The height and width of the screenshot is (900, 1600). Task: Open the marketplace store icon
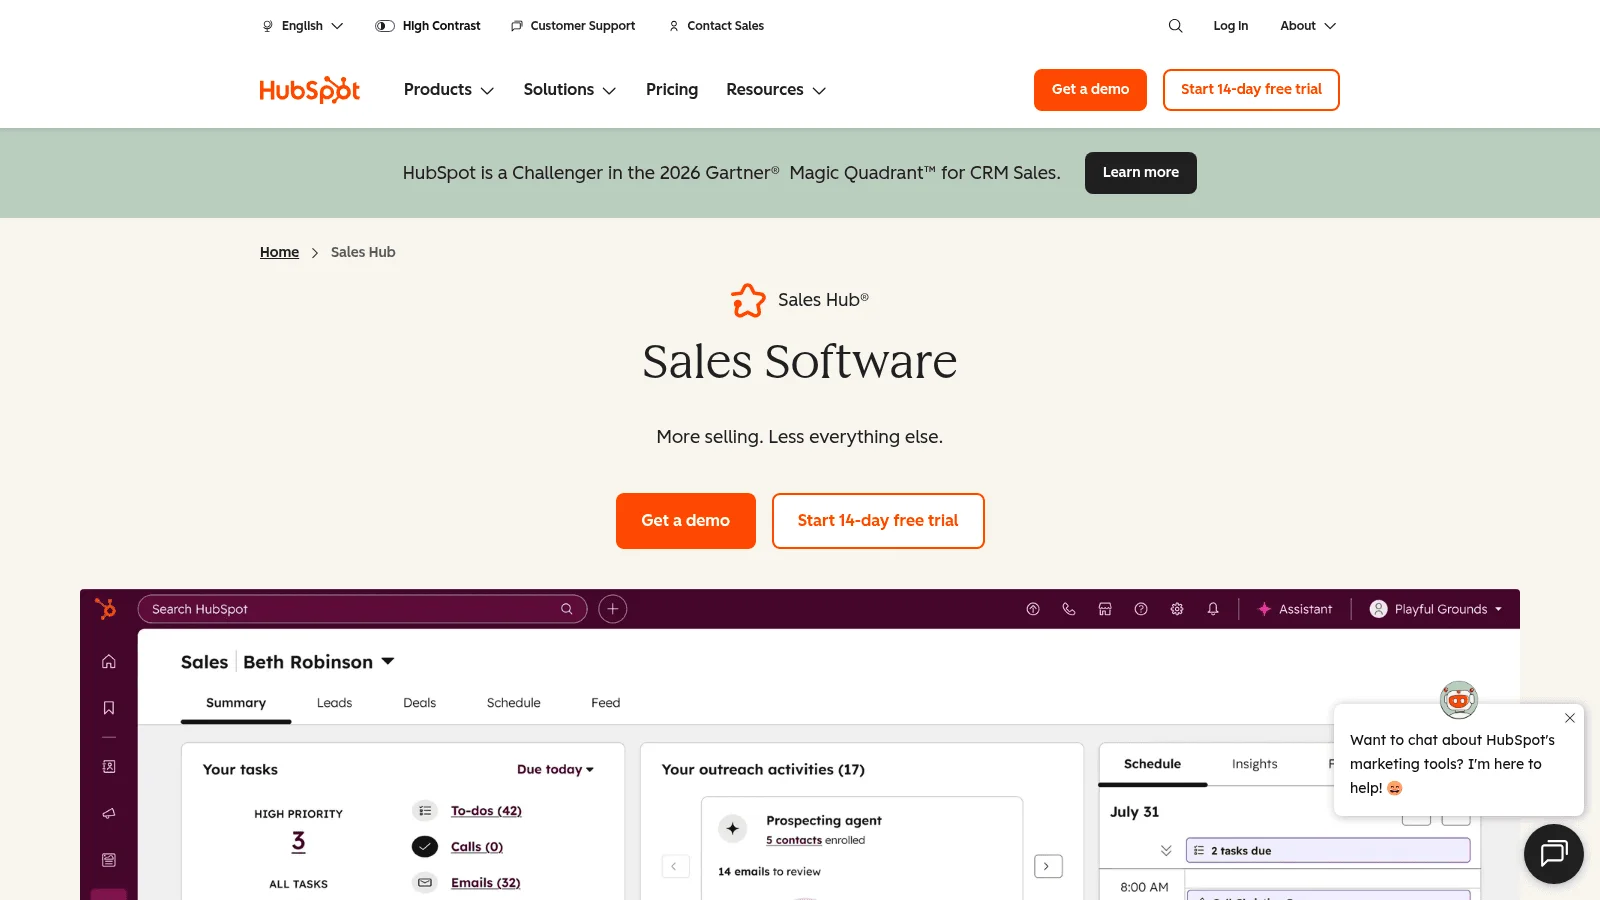tap(1105, 609)
